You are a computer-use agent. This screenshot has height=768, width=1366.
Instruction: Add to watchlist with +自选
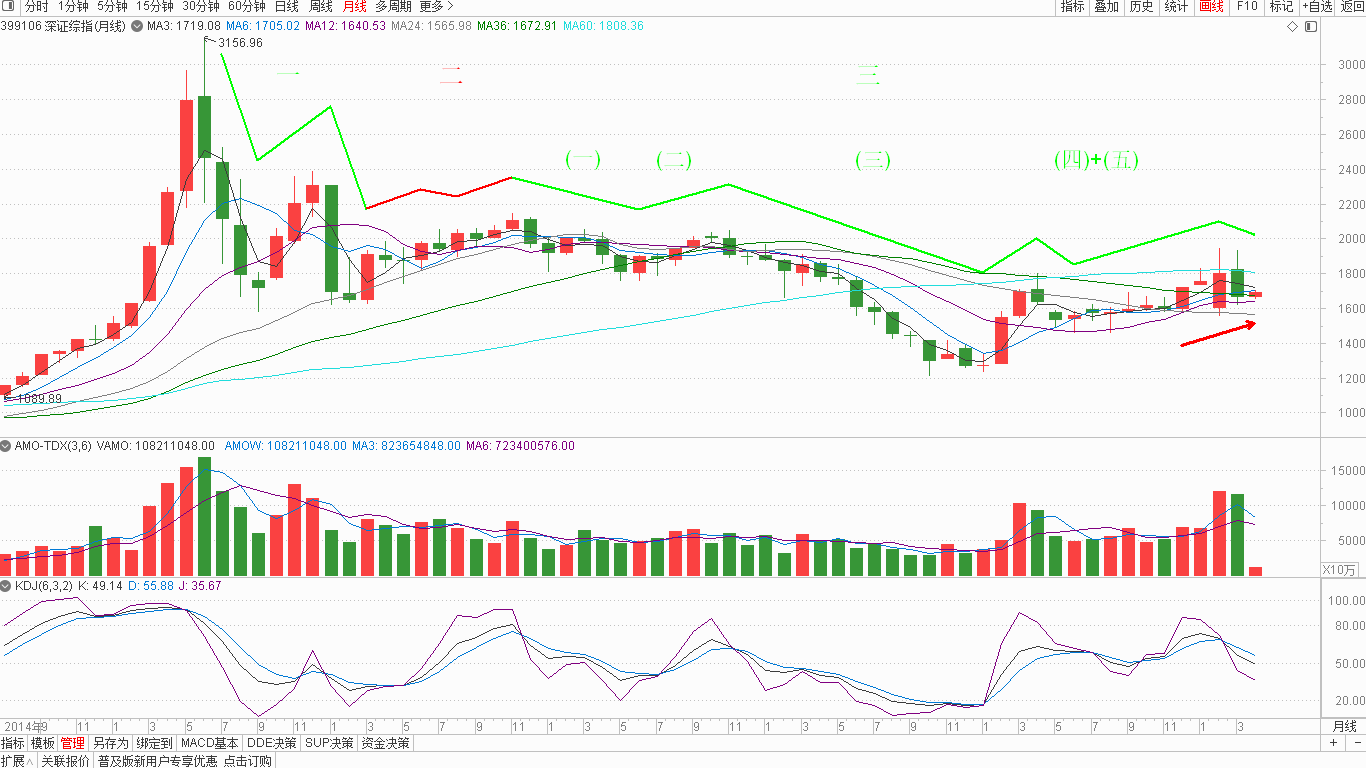pos(1317,6)
